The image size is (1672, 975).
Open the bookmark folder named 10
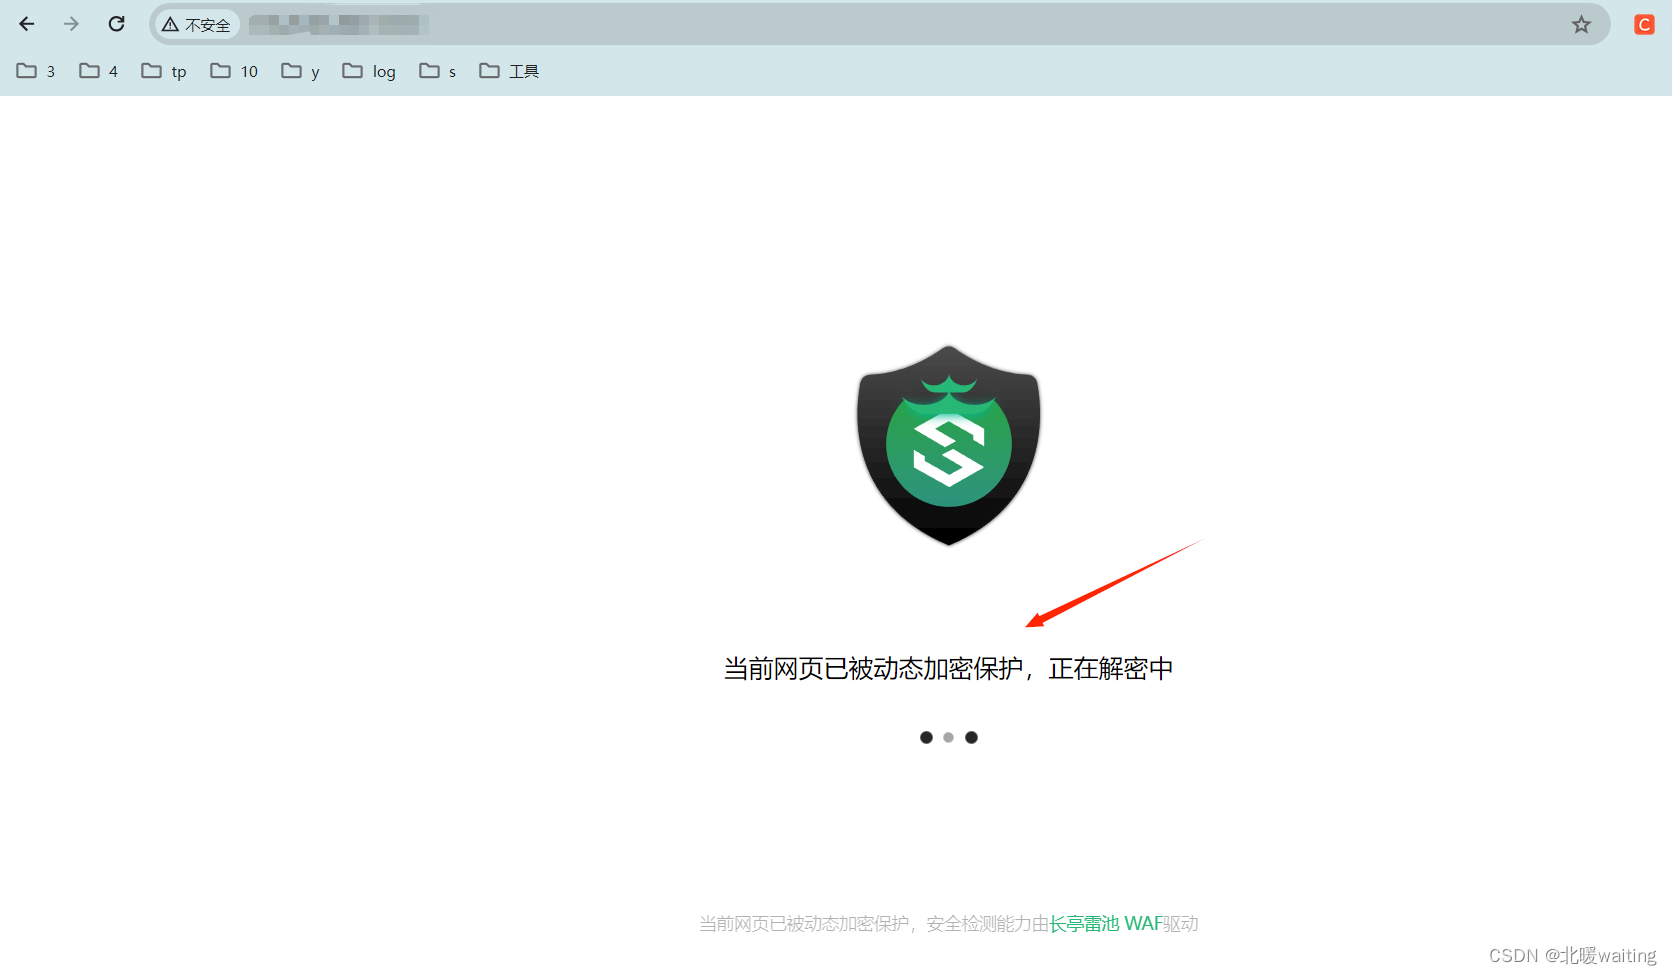pos(234,71)
